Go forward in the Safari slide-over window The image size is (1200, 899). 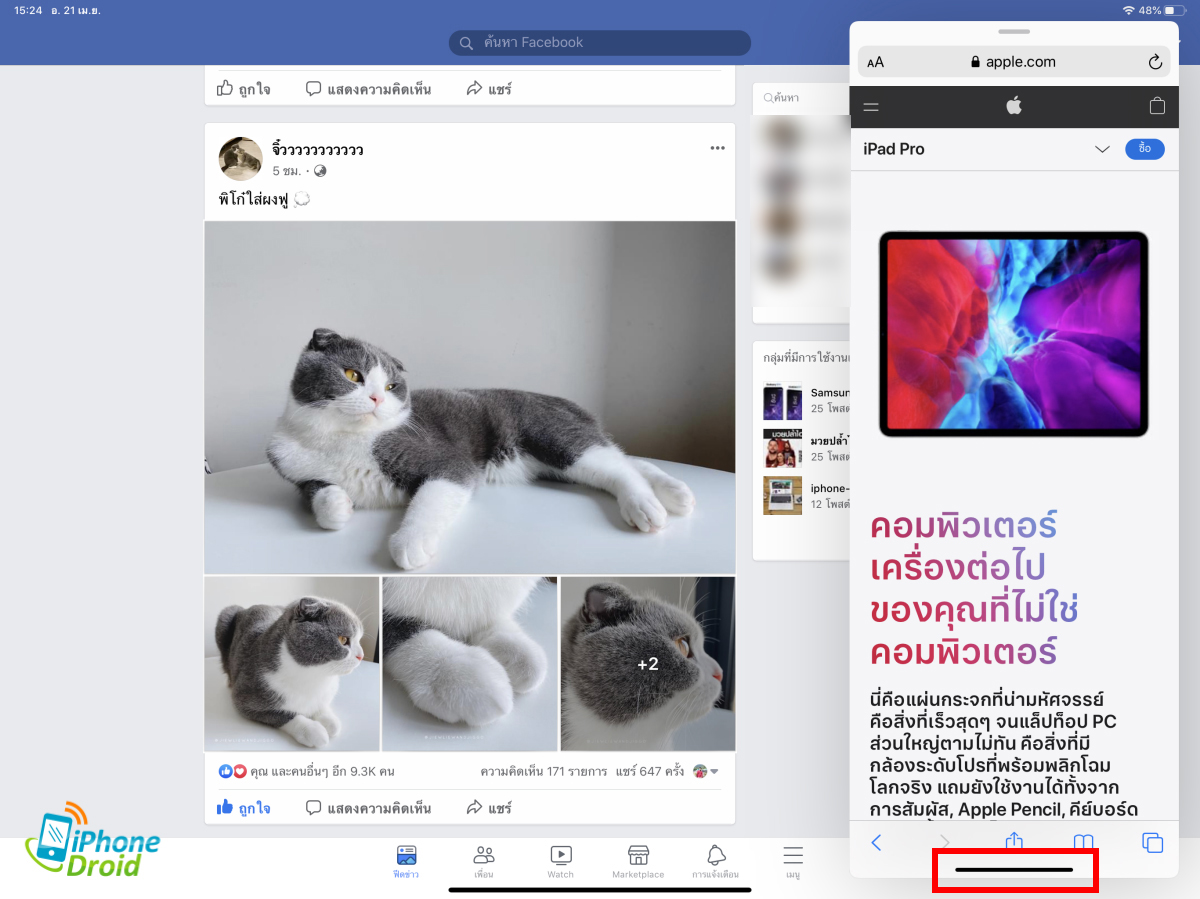[x=945, y=843]
